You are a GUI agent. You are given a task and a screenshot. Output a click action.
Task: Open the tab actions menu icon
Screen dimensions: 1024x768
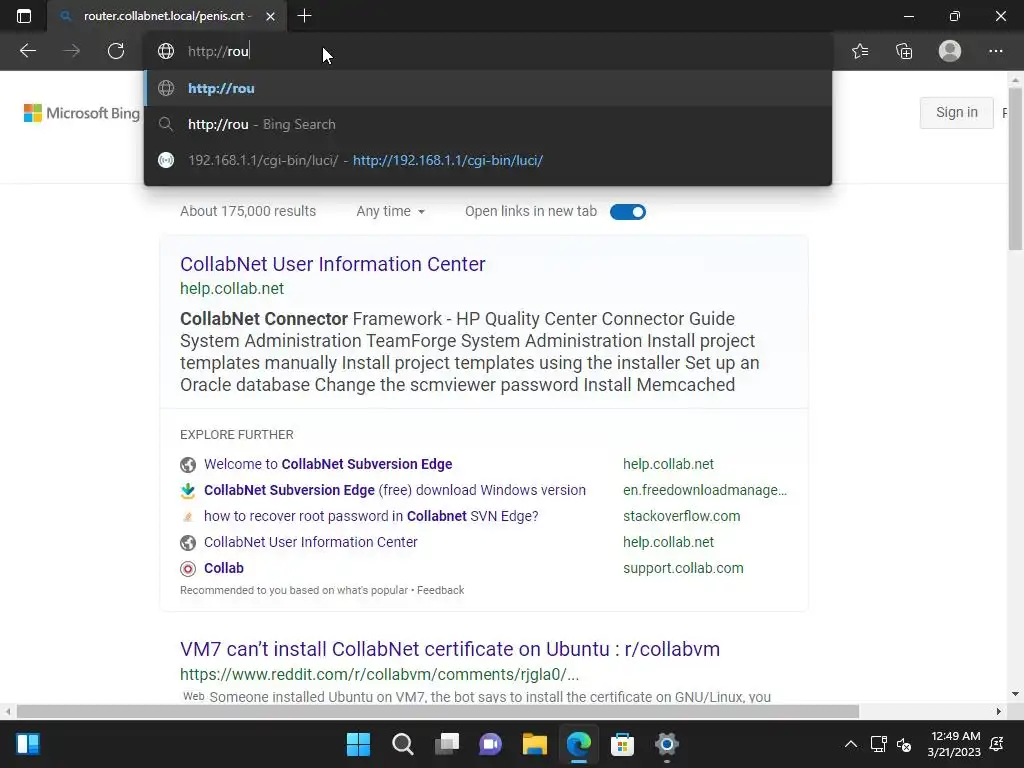coord(24,16)
